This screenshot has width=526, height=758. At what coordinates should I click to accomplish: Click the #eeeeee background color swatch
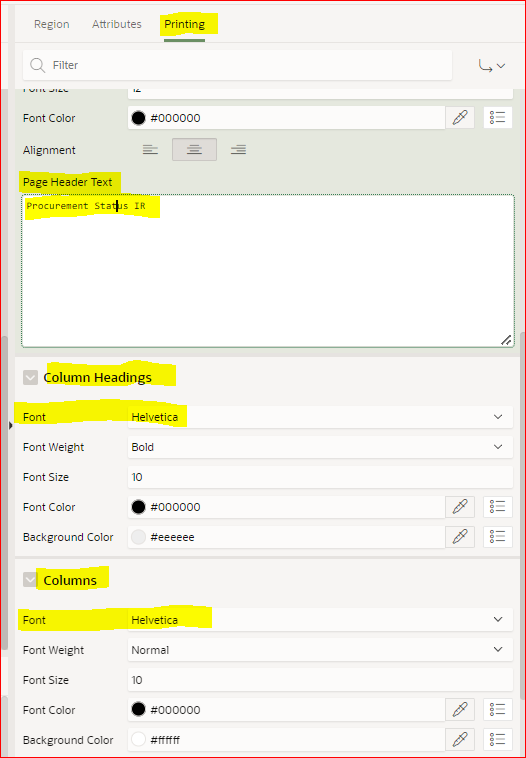(139, 537)
